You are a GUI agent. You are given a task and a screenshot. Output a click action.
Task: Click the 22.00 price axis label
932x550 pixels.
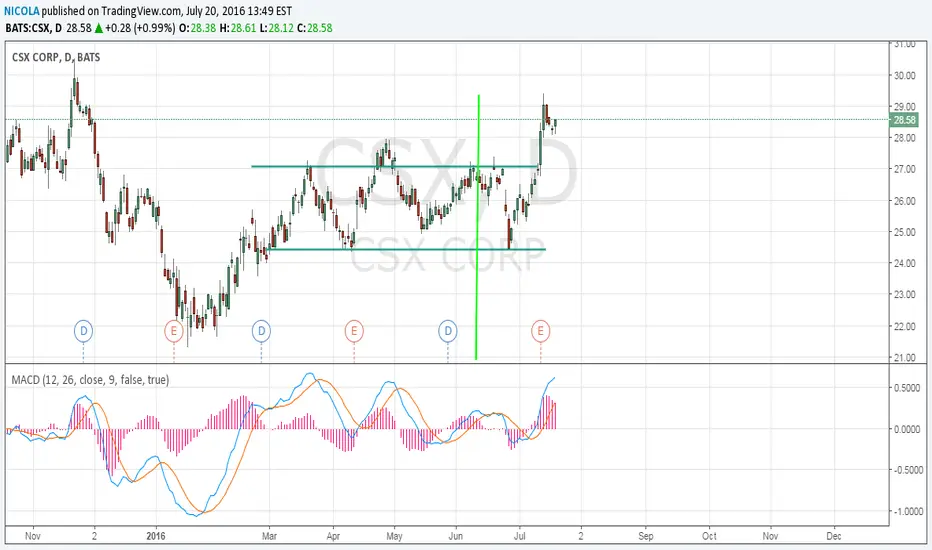click(x=905, y=326)
